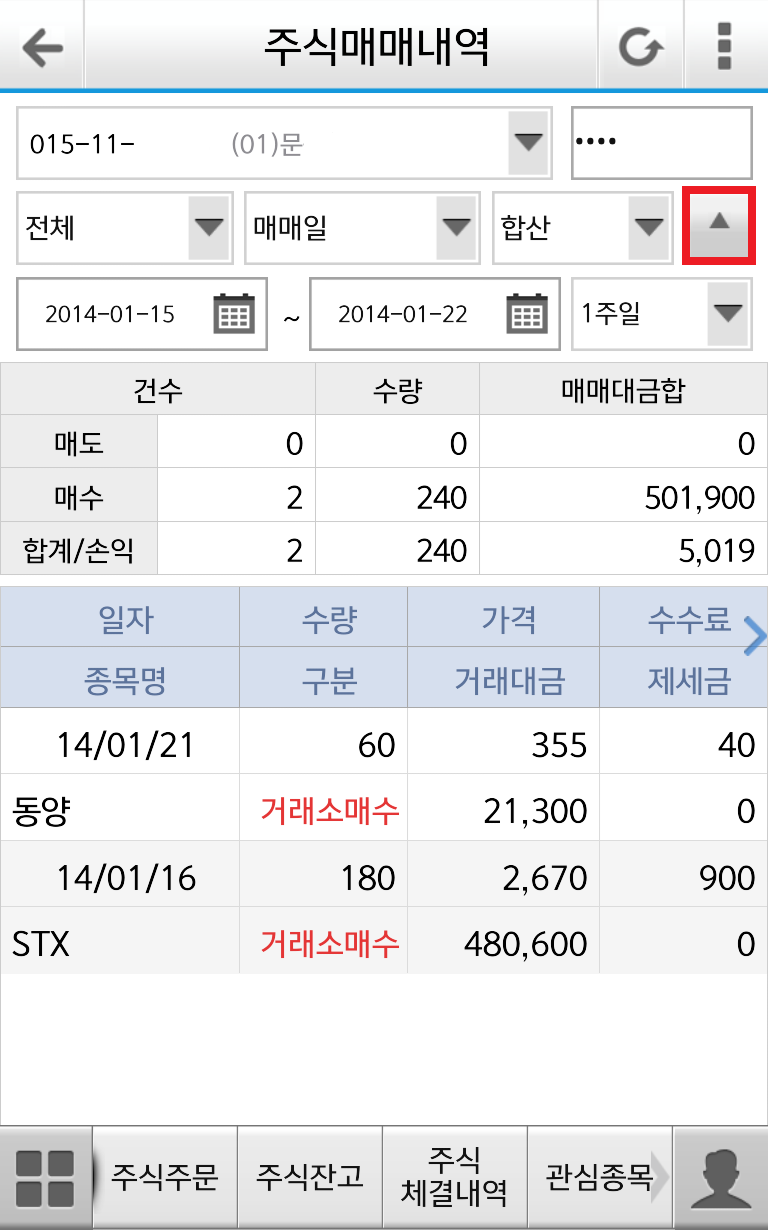Switch to the 주식주문 tab
The image size is (768, 1230).
point(165,1177)
